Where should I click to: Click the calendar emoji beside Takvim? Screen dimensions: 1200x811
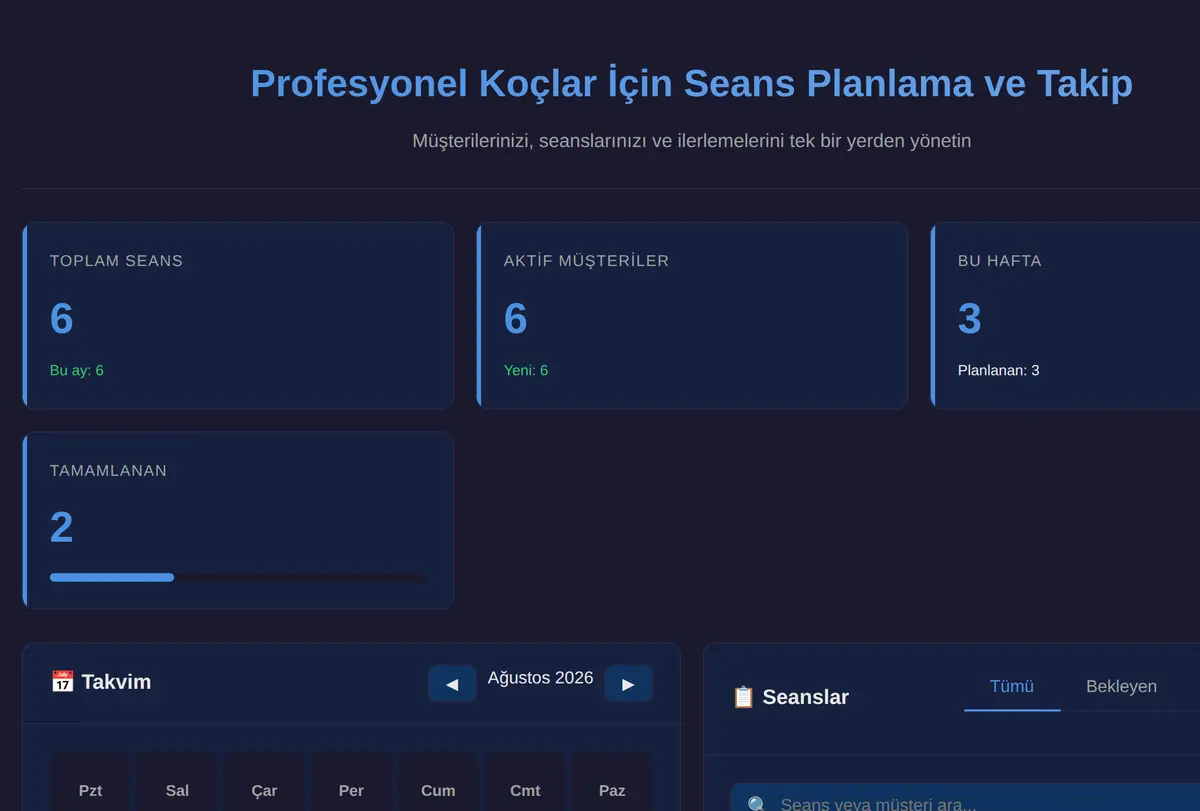[62, 682]
